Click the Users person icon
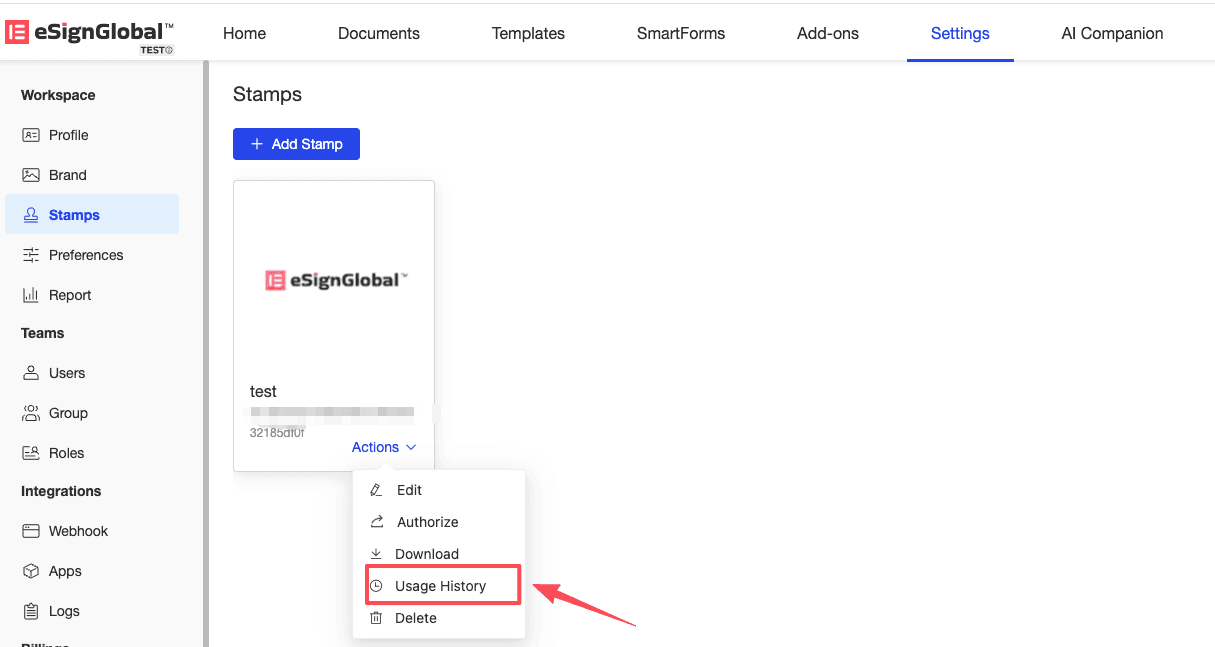The image size is (1215, 647). coord(31,373)
